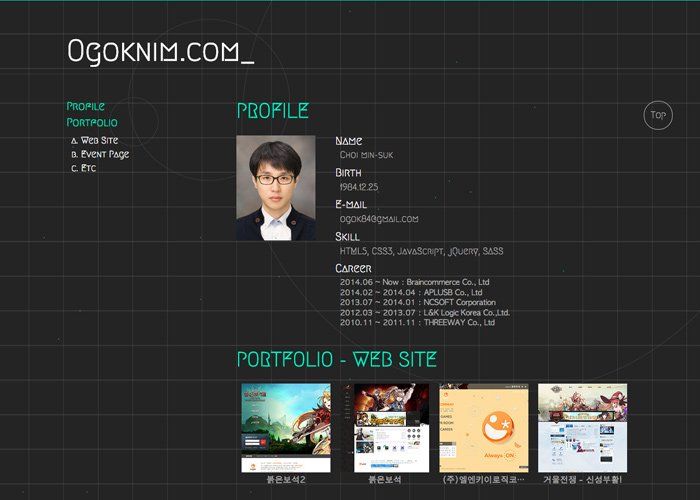700x500 pixels.
Task: Click the ogok84@gmail.com email address
Action: pyautogui.click(x=379, y=219)
